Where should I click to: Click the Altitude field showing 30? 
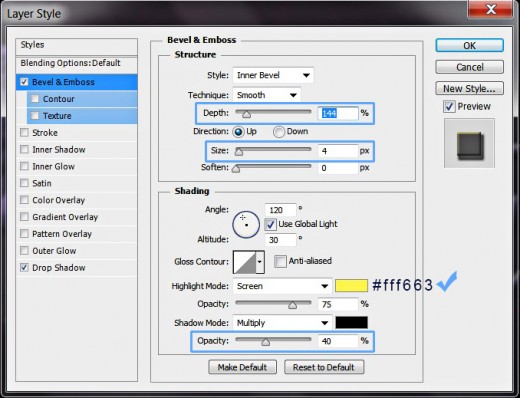[280, 240]
